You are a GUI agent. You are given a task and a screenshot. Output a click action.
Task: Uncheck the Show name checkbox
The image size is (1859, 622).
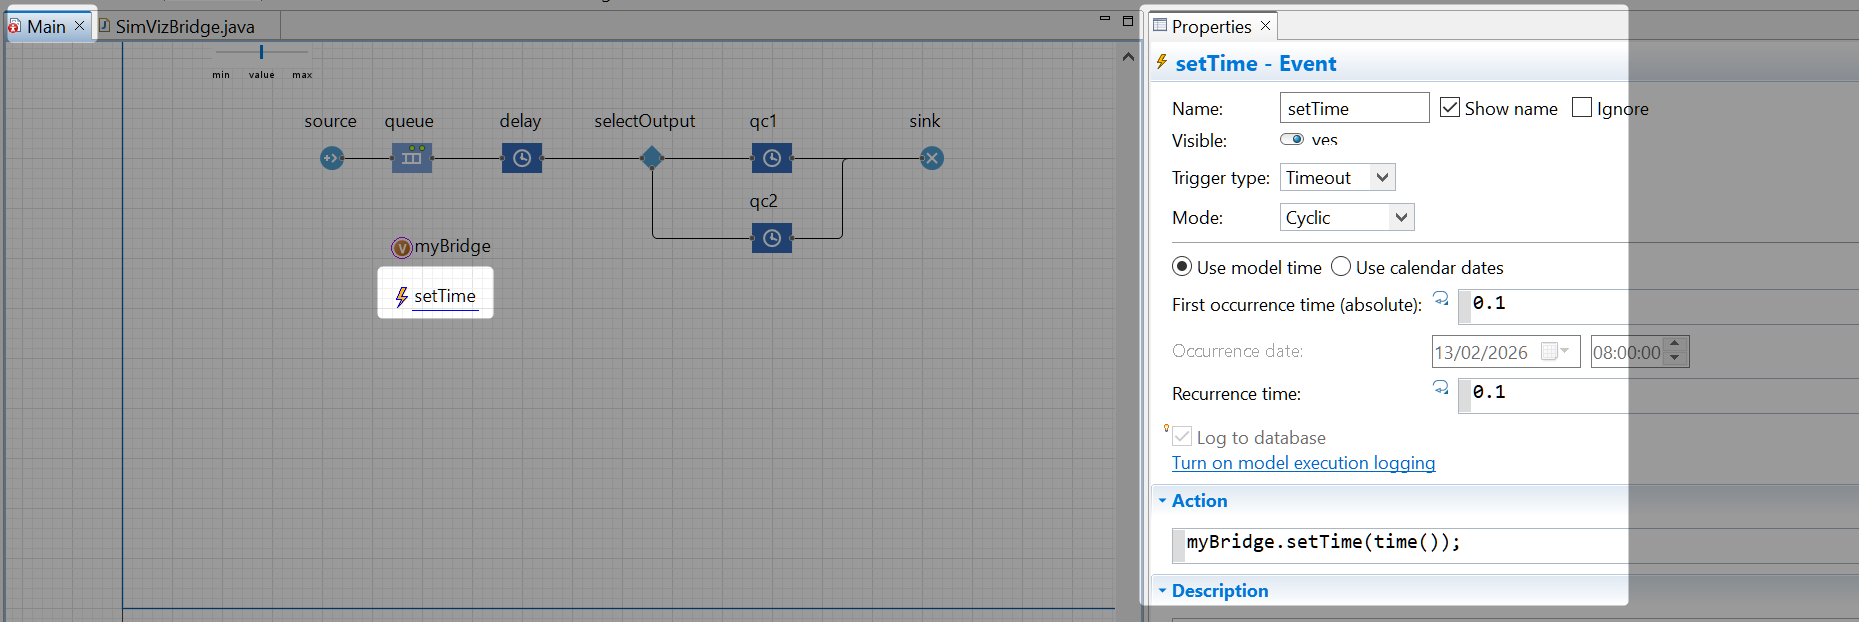[x=1449, y=108]
